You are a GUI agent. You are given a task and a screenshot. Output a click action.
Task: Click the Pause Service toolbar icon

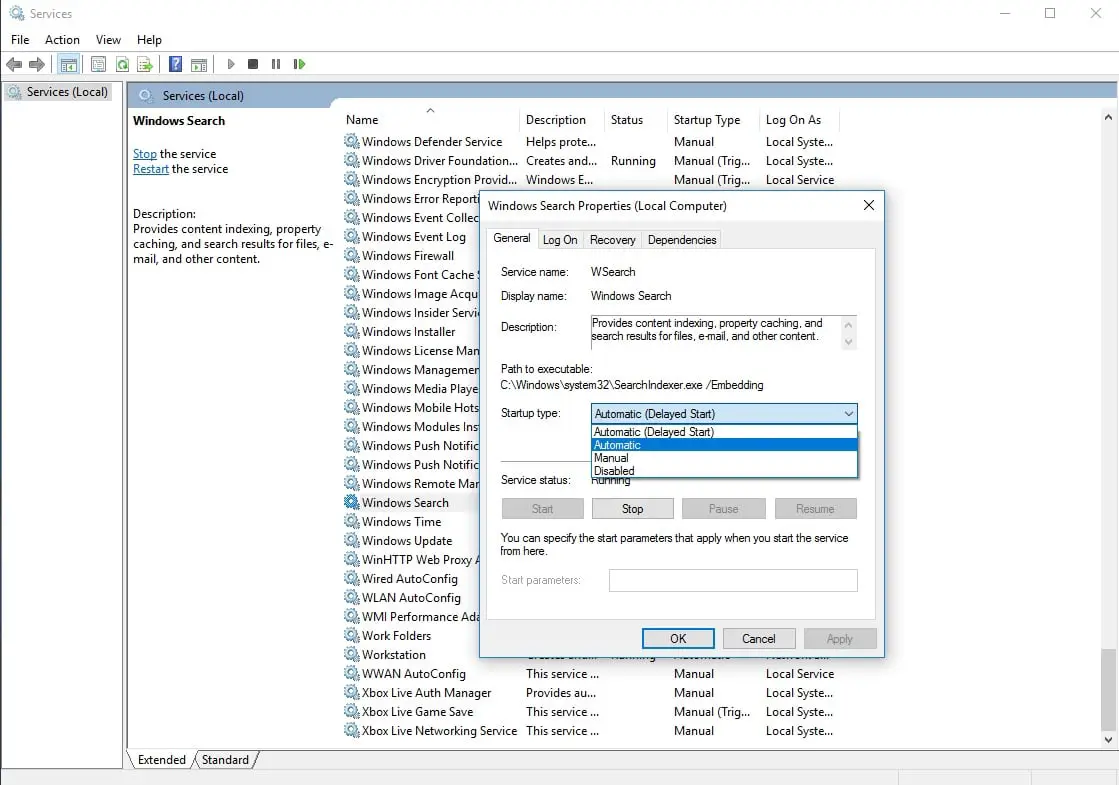[x=275, y=64]
